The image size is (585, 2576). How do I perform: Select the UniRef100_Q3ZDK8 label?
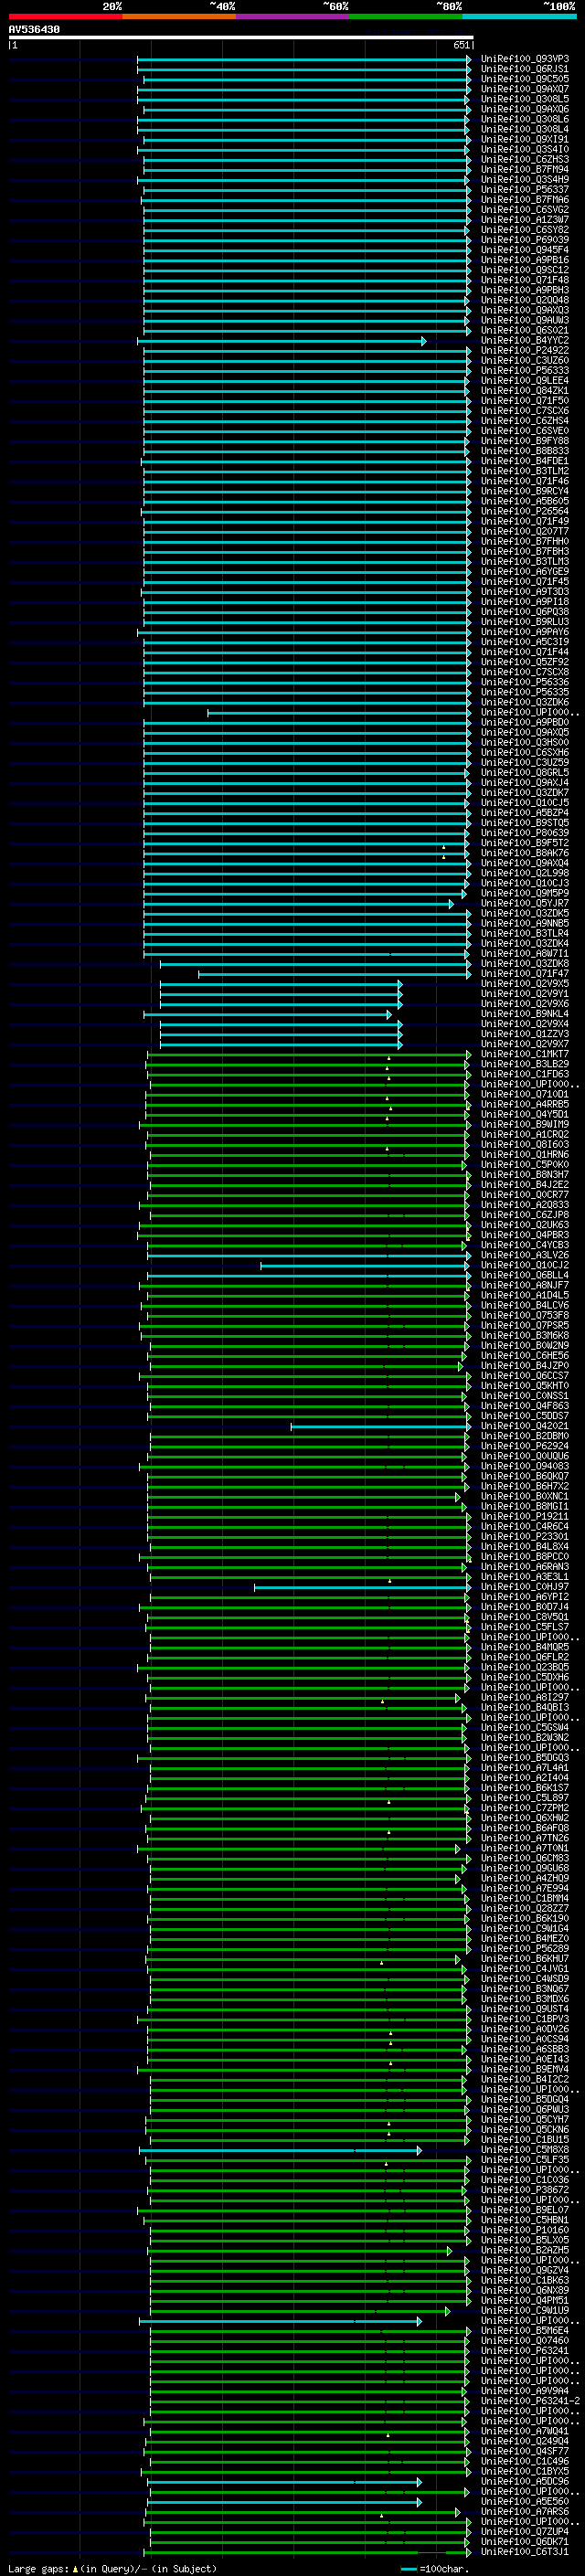[524, 963]
